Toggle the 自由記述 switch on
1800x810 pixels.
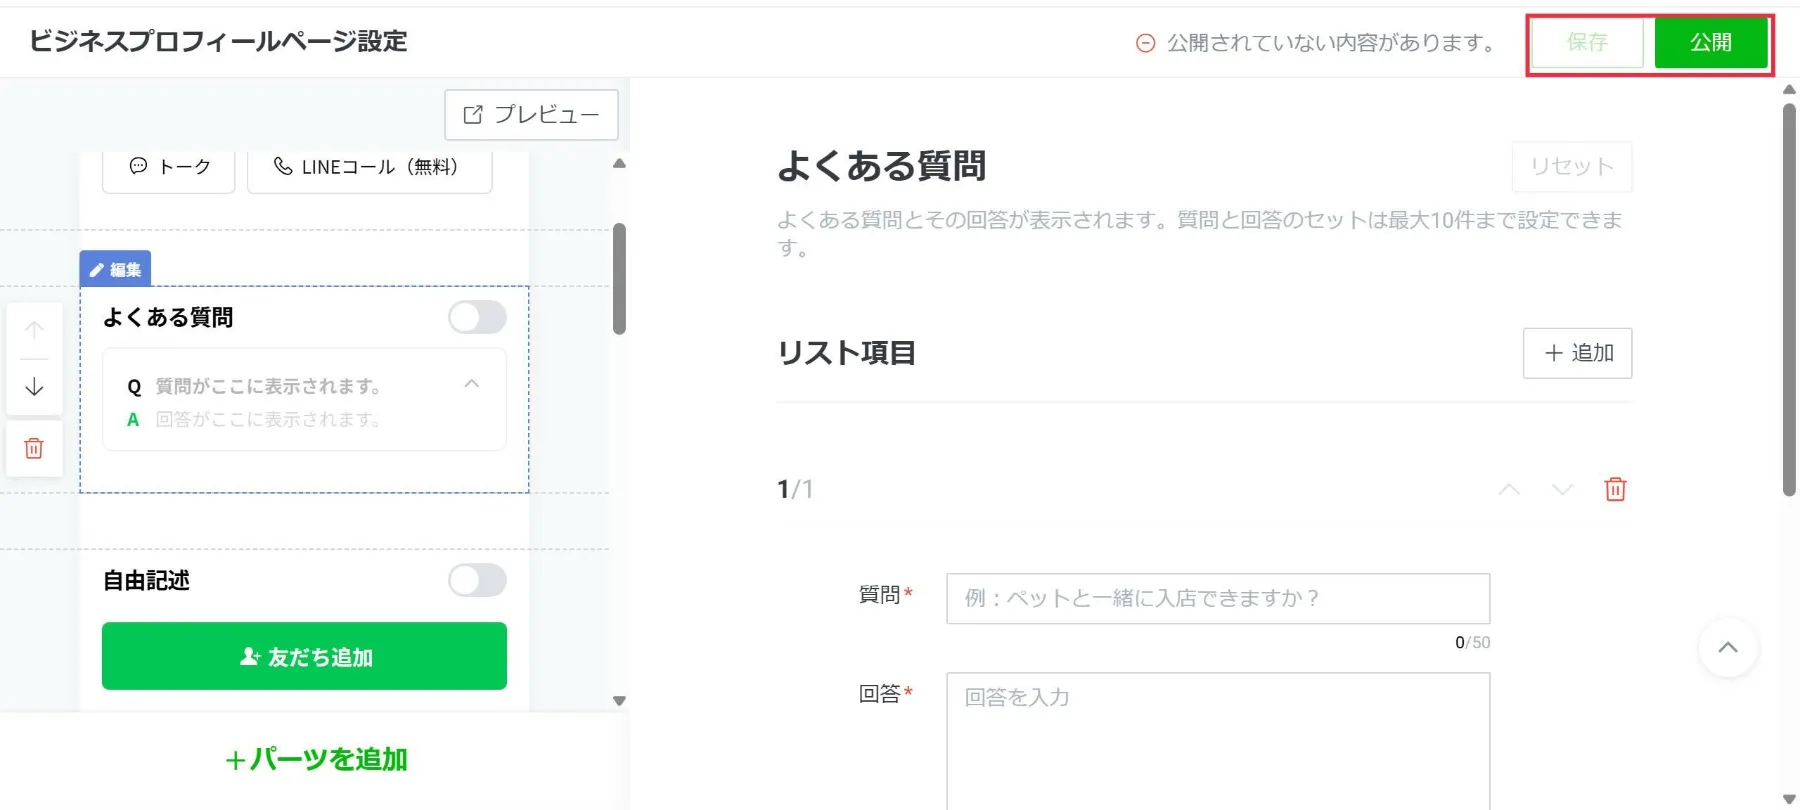coord(477,580)
